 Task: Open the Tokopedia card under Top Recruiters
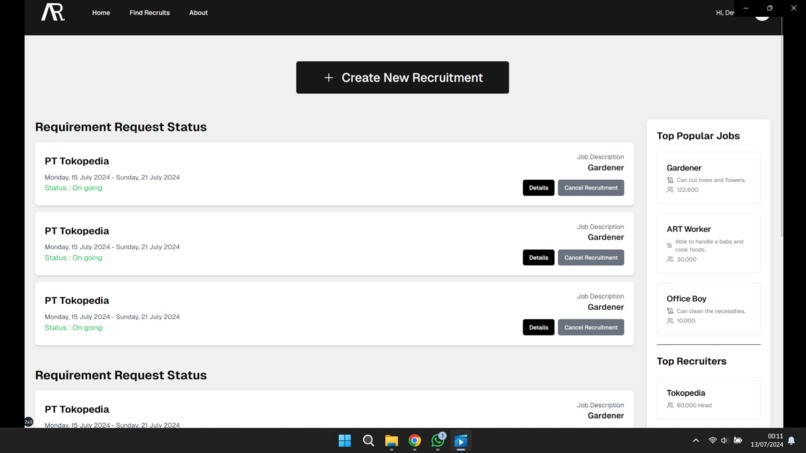pos(708,398)
